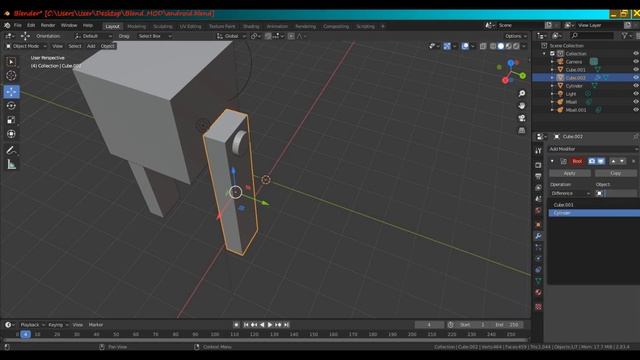Click the navigation axis gizmo

[x=512, y=71]
